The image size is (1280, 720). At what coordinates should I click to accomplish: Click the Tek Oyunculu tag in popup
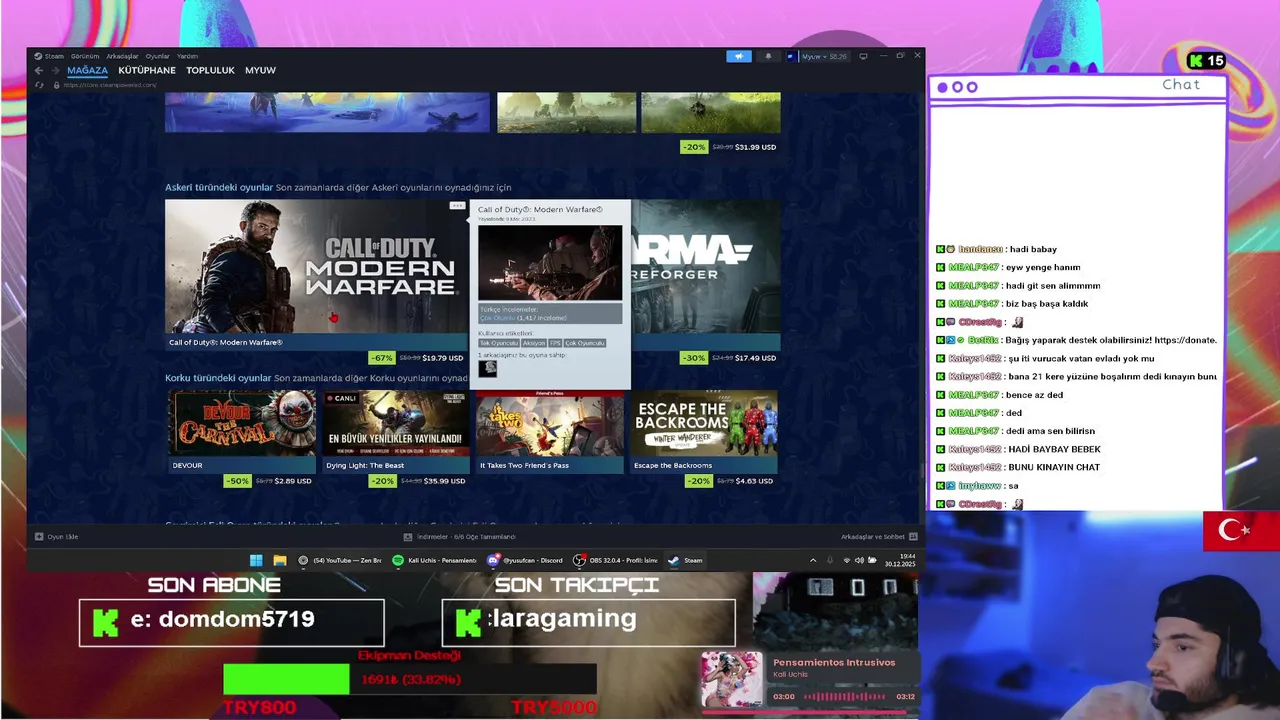498,343
